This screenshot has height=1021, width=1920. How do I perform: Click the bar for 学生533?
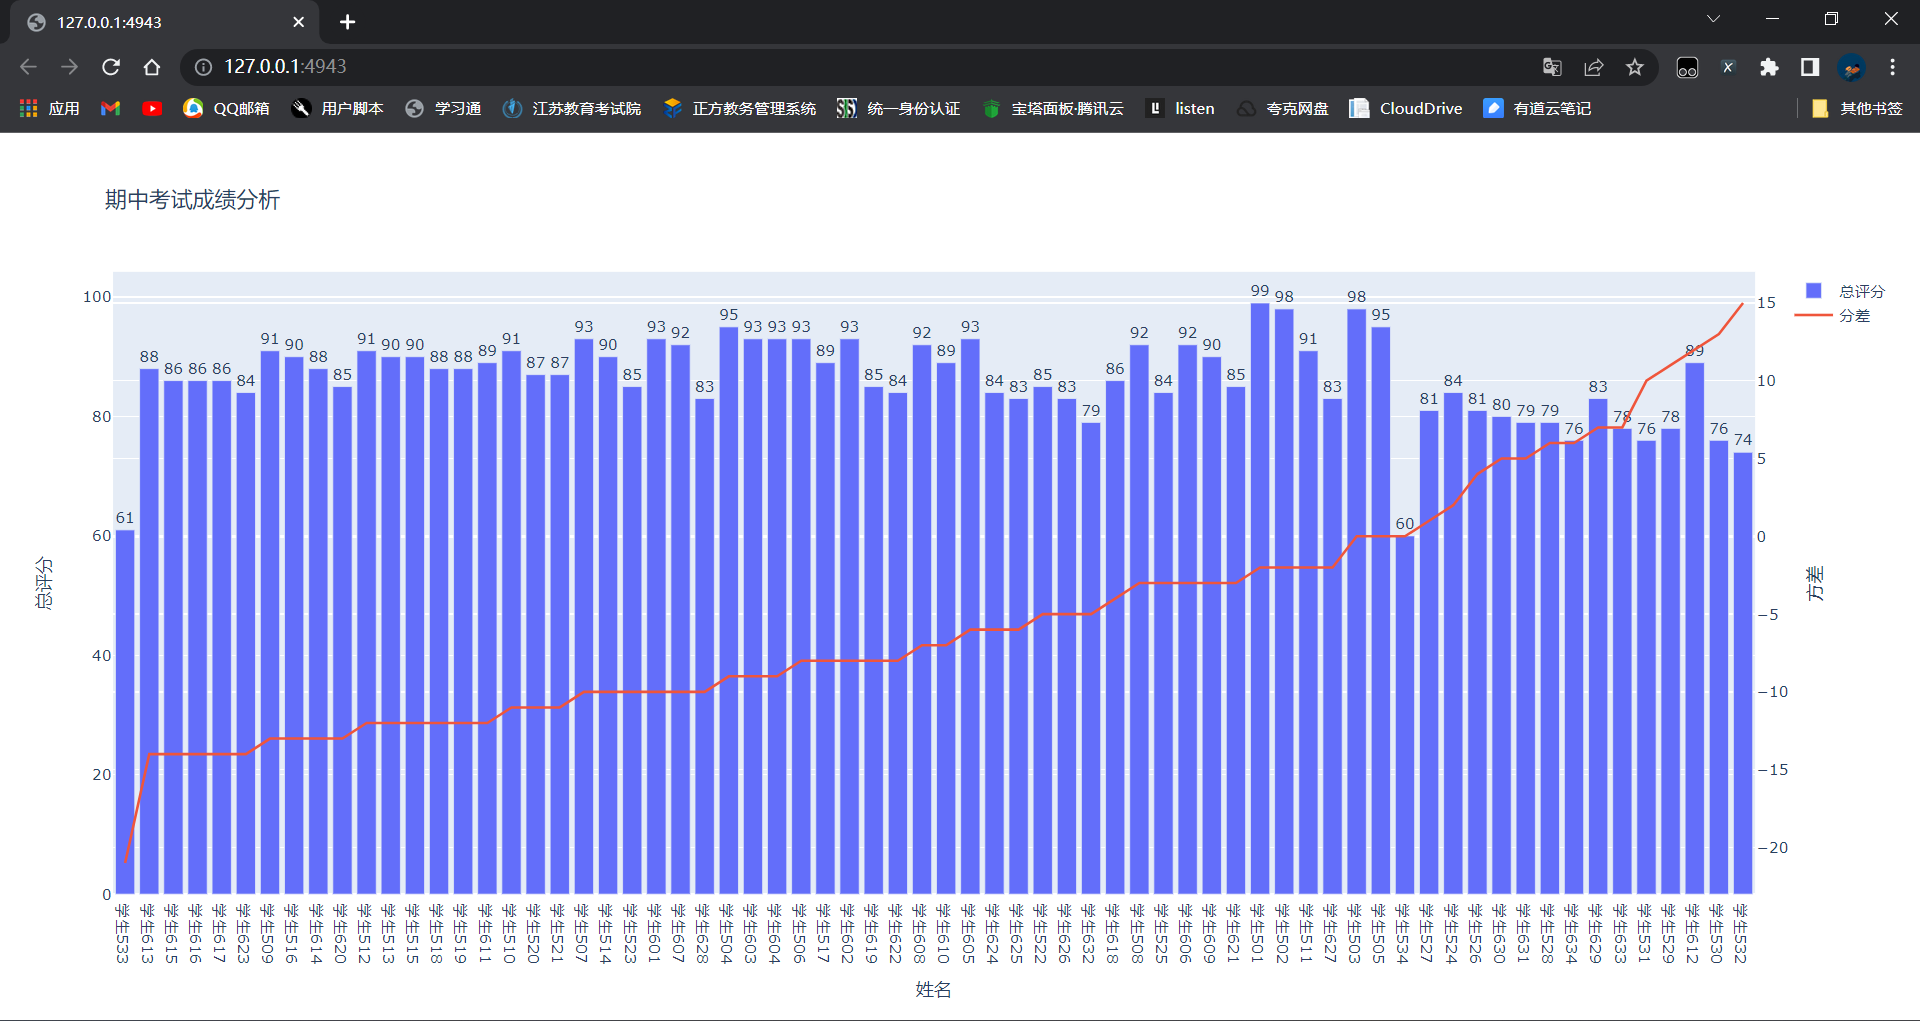125,711
